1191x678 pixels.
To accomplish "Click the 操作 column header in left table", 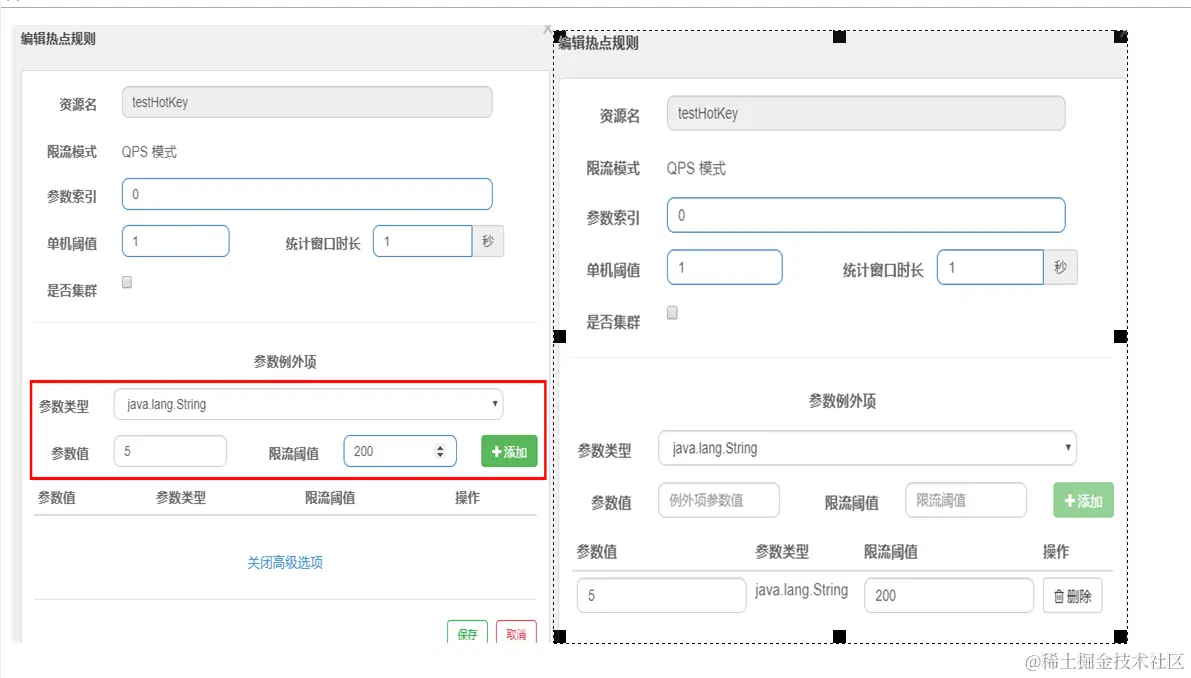I will click(467, 497).
